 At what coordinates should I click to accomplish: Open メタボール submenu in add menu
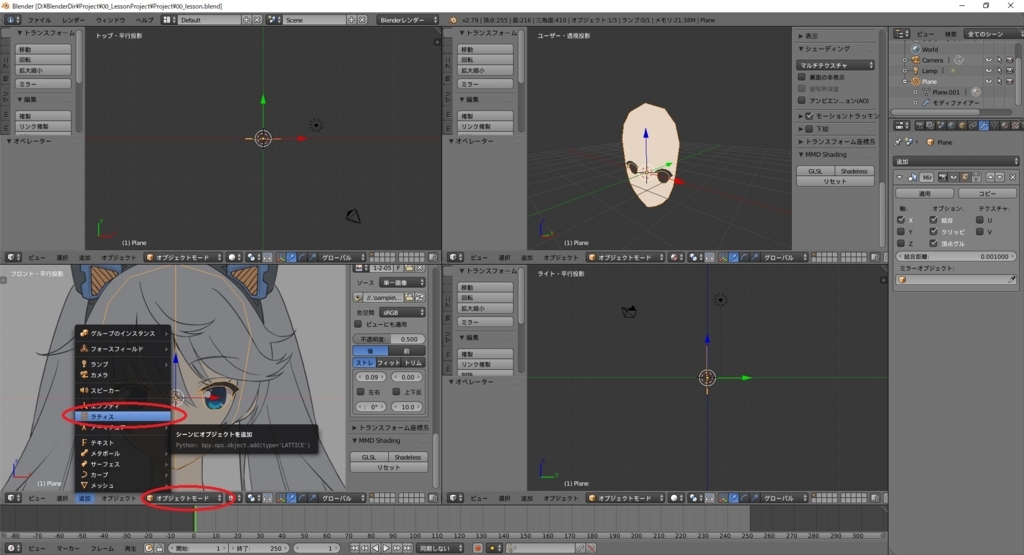tap(123, 453)
